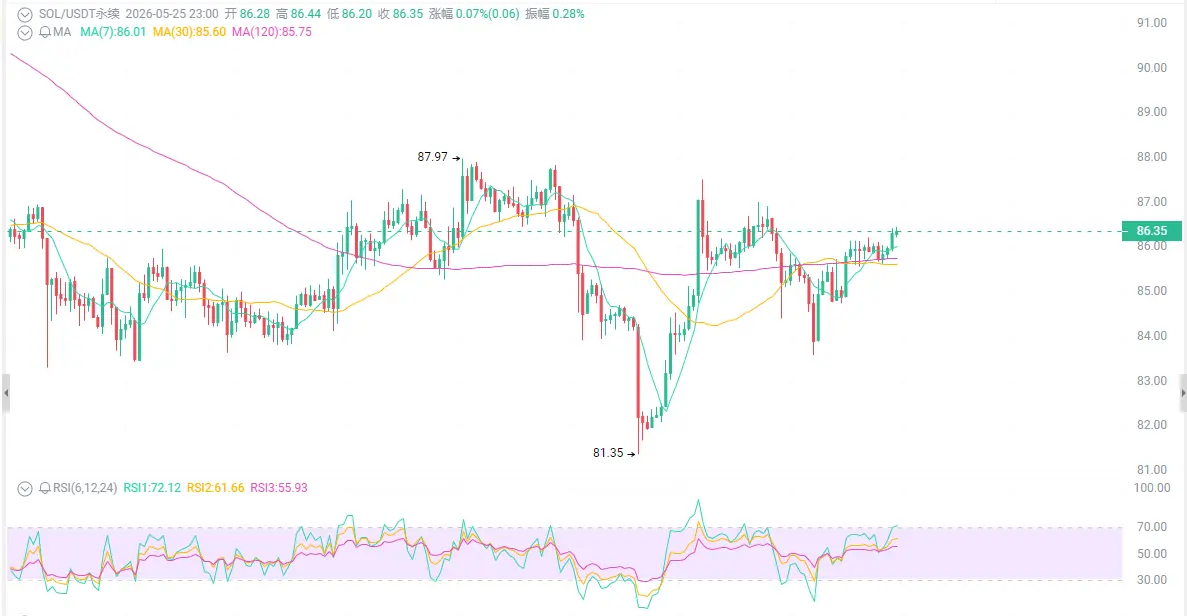Viewport: 1187px width, 616px height.
Task: Click the current price tag 86.35
Action: [x=1151, y=231]
